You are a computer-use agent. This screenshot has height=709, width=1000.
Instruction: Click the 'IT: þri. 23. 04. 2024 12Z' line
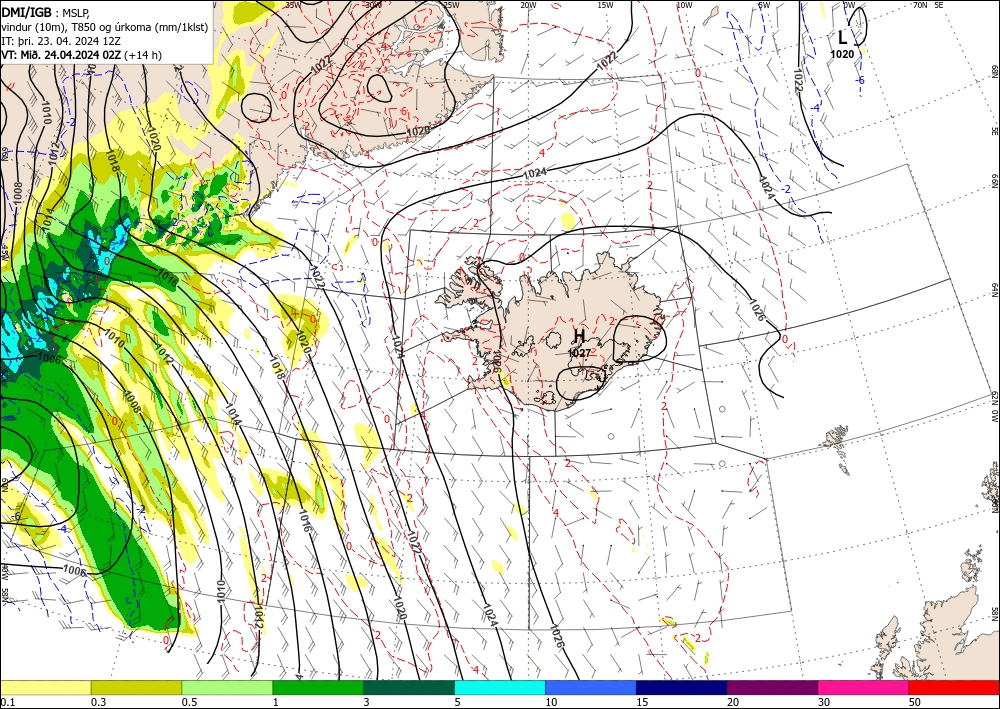click(x=62, y=40)
